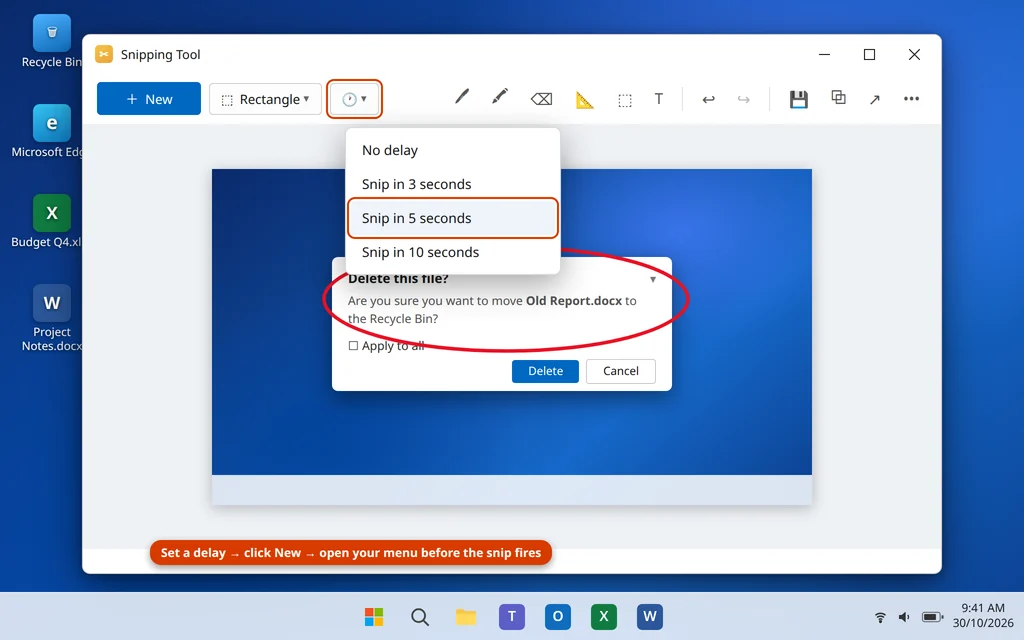Open Recycle Bin desktop icon
This screenshot has height=640, width=1024.
tap(52, 41)
